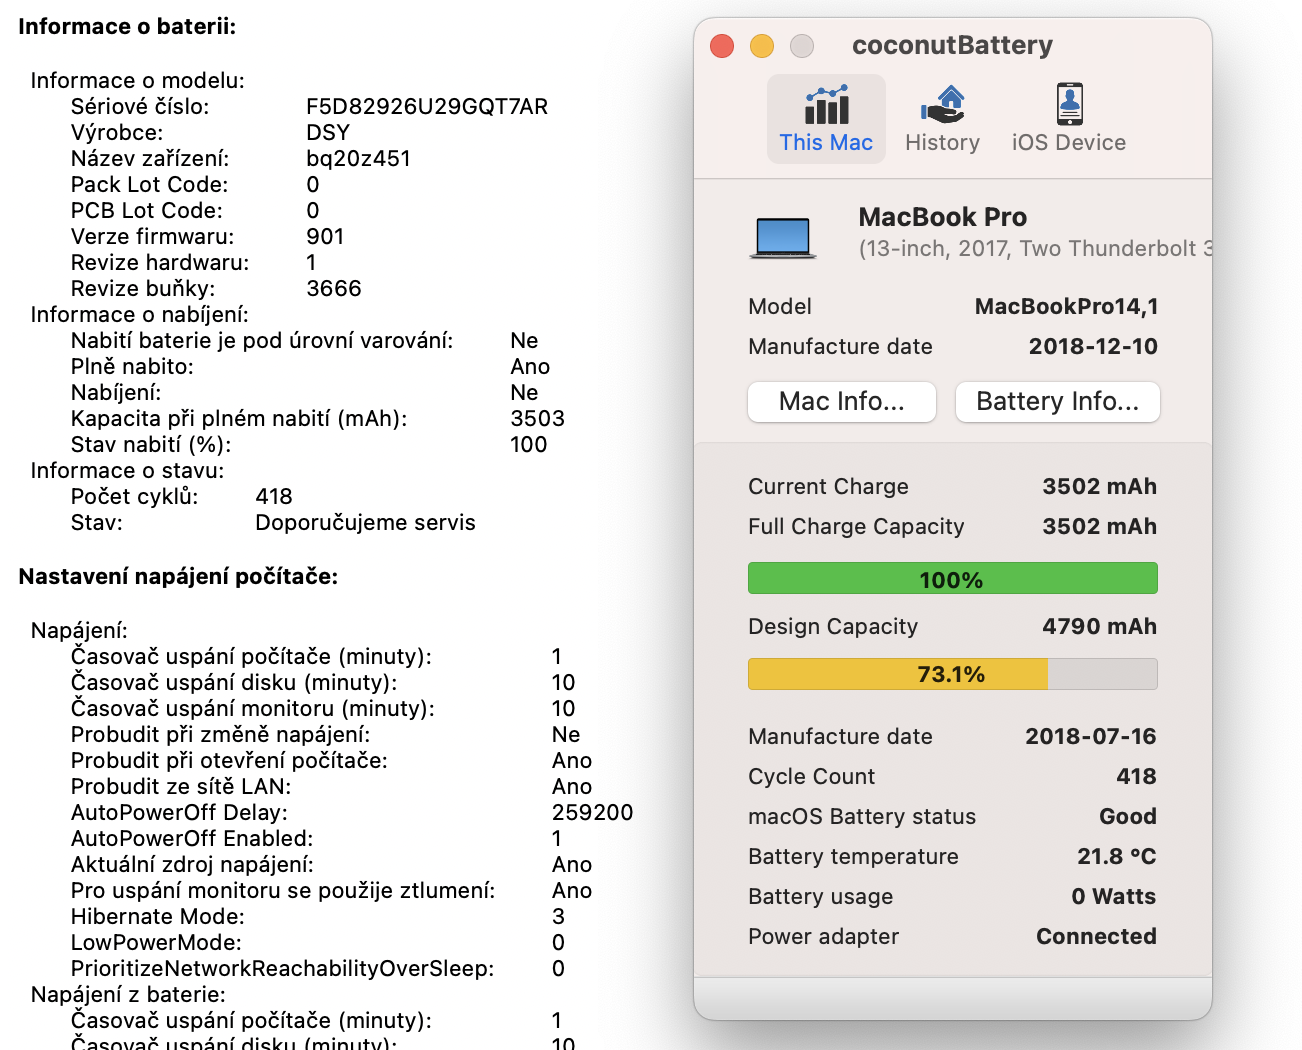The width and height of the screenshot is (1302, 1050).
Task: Click the Informace o modelu section label
Action: [137, 81]
